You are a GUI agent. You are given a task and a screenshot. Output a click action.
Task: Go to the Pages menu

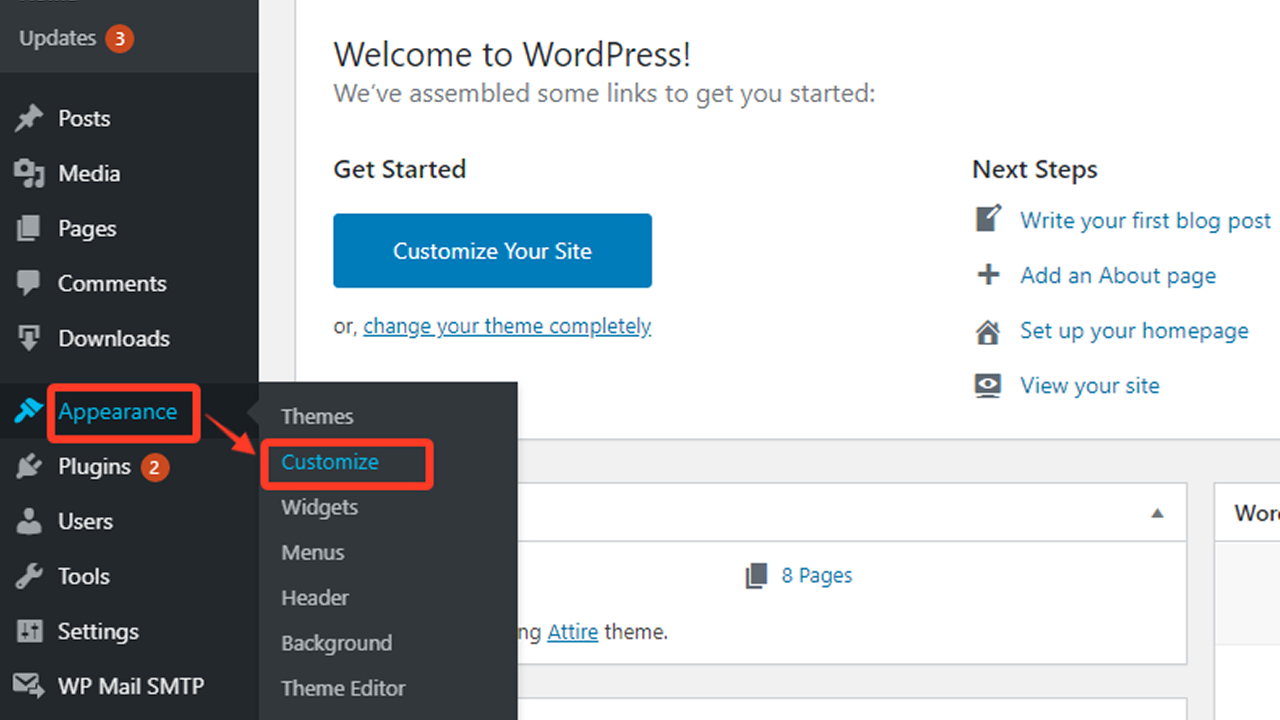(x=87, y=229)
